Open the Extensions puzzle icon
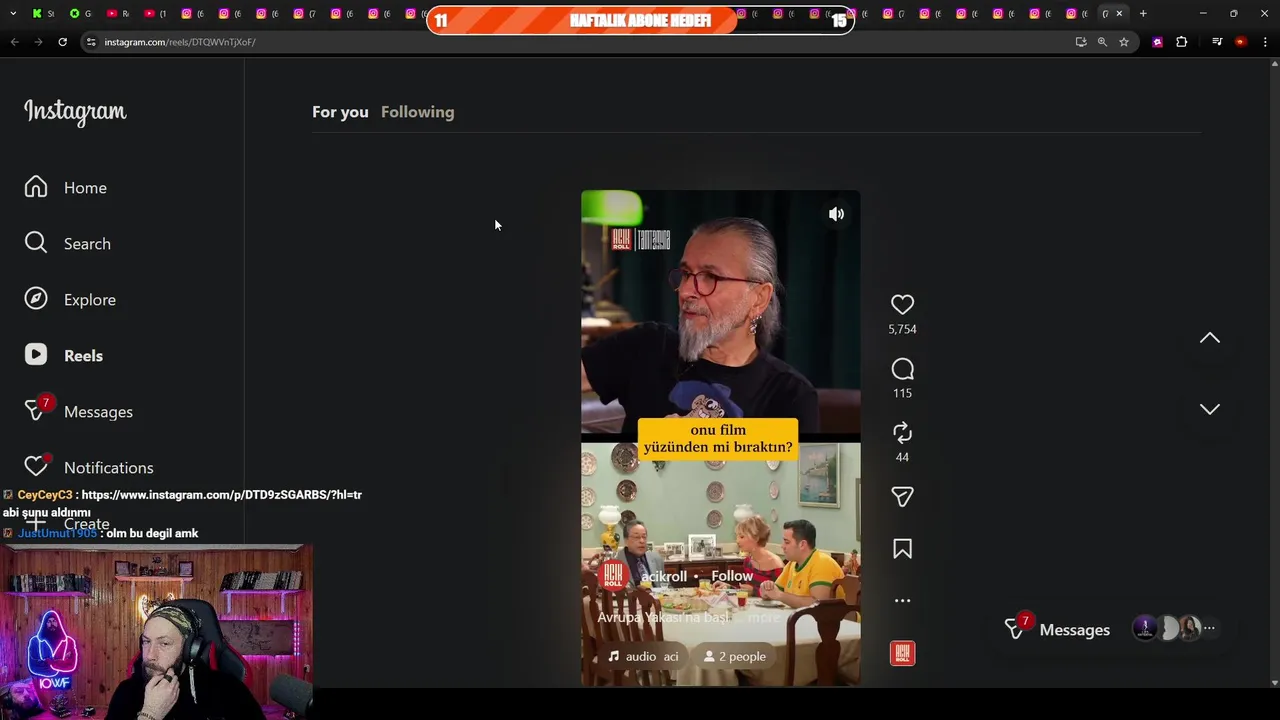1280x720 pixels. click(1181, 42)
